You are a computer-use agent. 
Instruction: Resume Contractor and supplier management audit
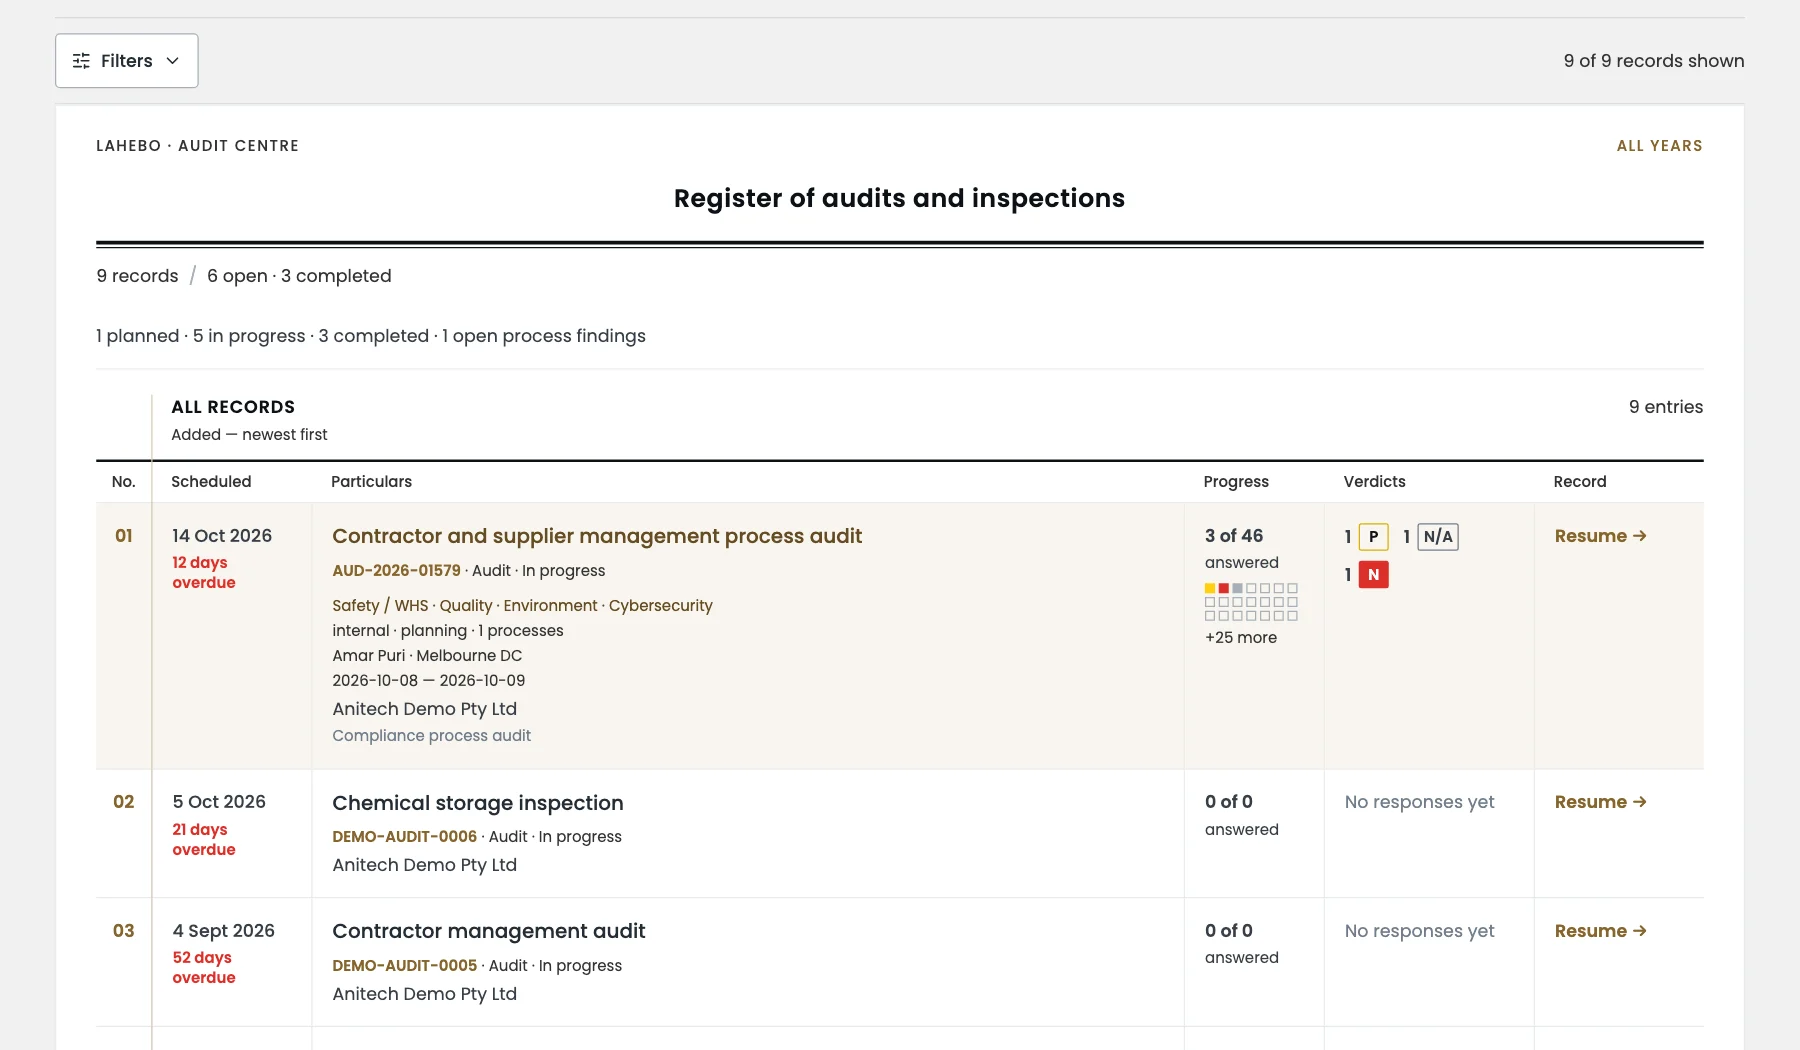(x=1600, y=536)
